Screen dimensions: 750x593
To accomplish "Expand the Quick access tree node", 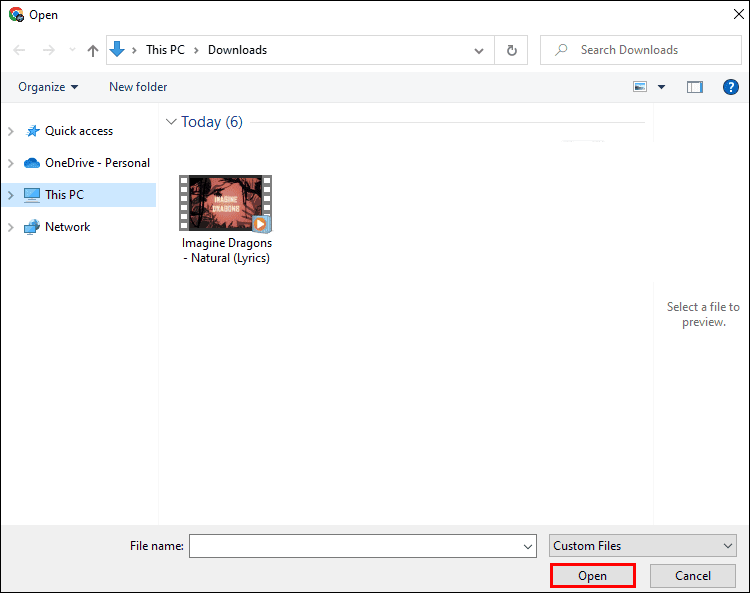I will 11,131.
